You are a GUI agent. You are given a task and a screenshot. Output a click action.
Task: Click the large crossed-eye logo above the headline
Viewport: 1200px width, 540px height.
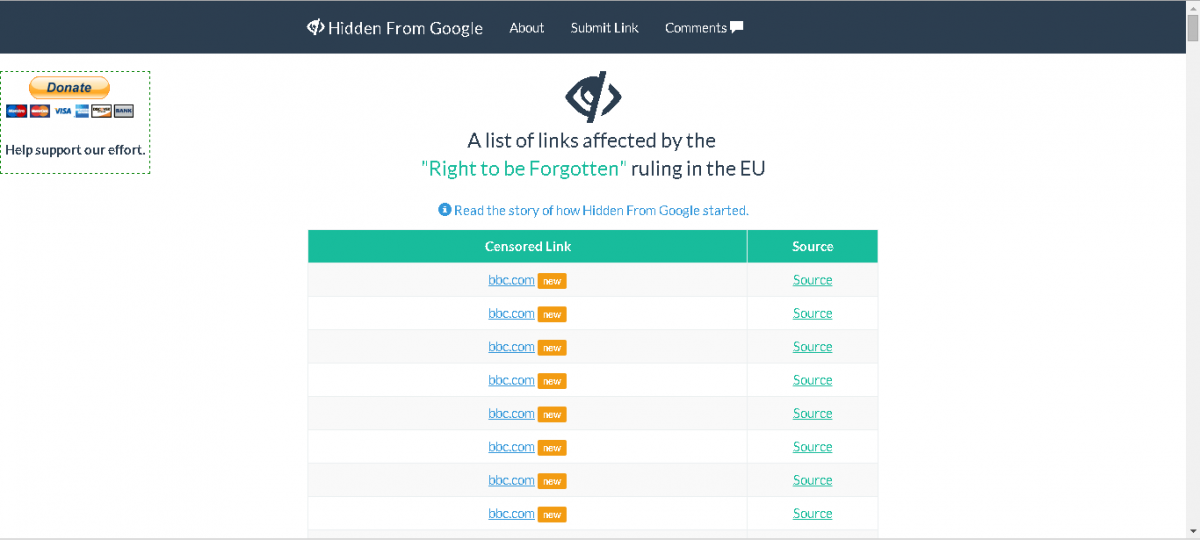click(x=593, y=97)
